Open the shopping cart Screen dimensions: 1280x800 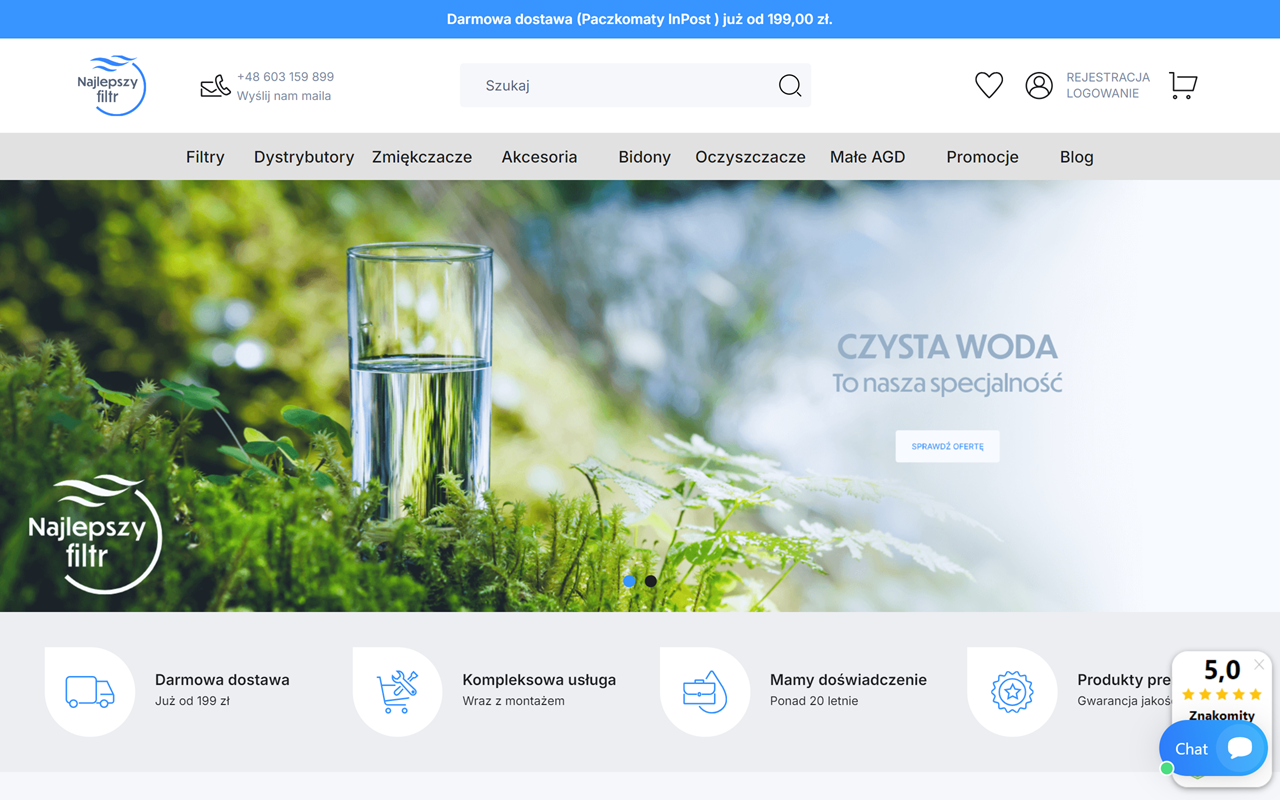1183,85
